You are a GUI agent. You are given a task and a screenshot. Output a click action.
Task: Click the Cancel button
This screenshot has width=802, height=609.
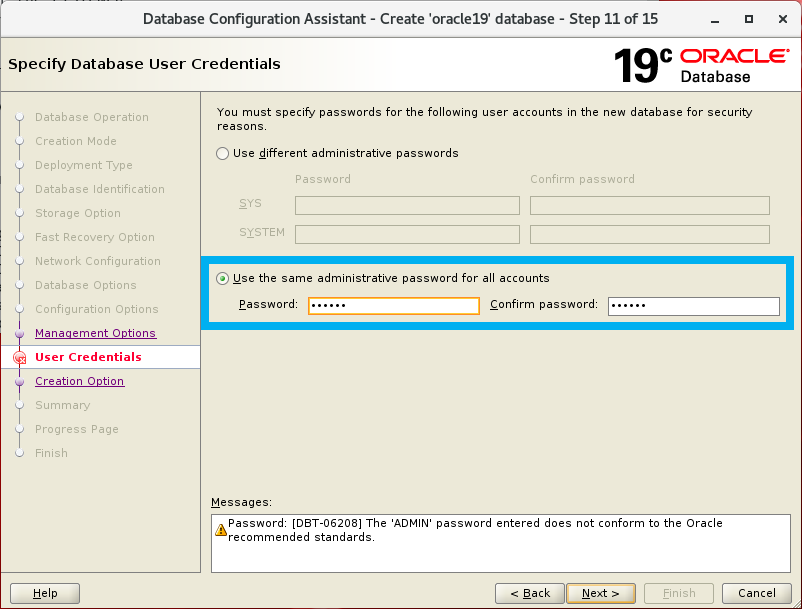tap(756, 593)
